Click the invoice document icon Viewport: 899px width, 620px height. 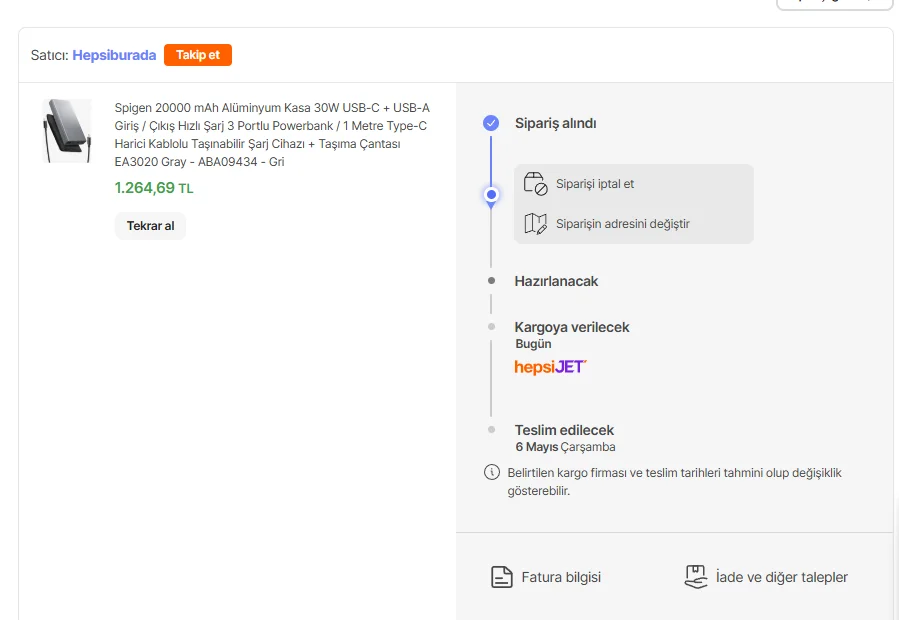502,577
